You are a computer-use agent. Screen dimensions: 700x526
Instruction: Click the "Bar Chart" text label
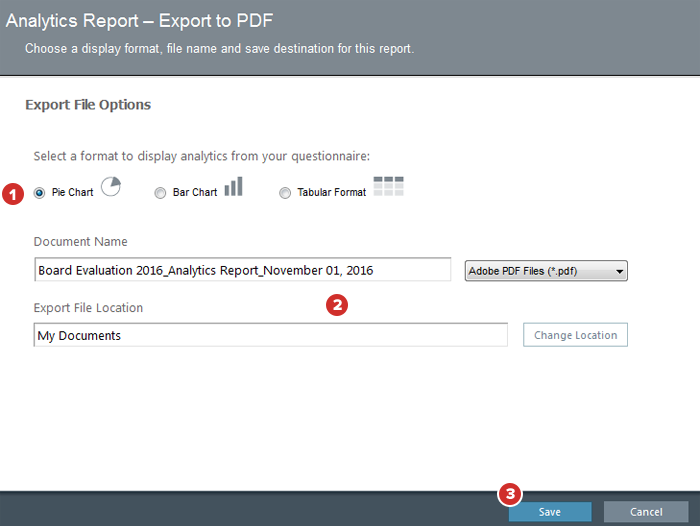(193, 193)
